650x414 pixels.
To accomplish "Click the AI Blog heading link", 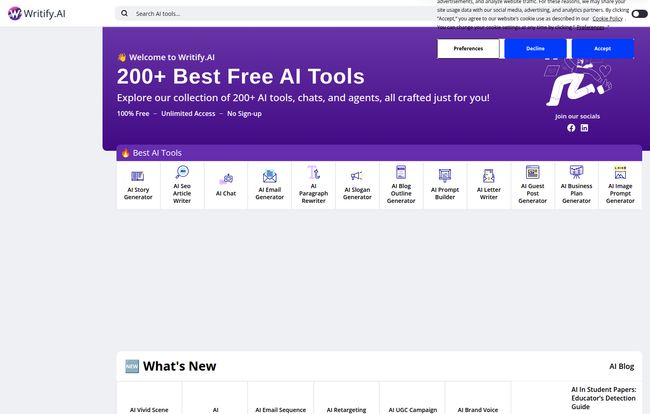I will (x=621, y=366).
